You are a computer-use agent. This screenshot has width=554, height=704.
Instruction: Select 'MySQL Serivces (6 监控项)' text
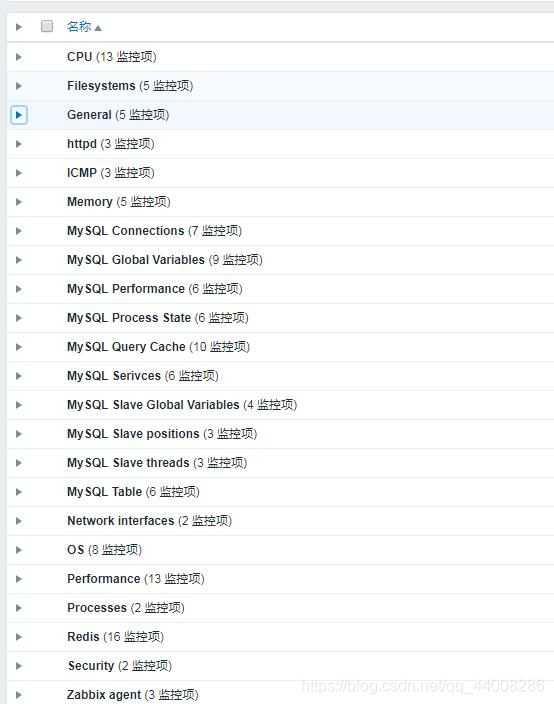pyautogui.click(x=143, y=376)
